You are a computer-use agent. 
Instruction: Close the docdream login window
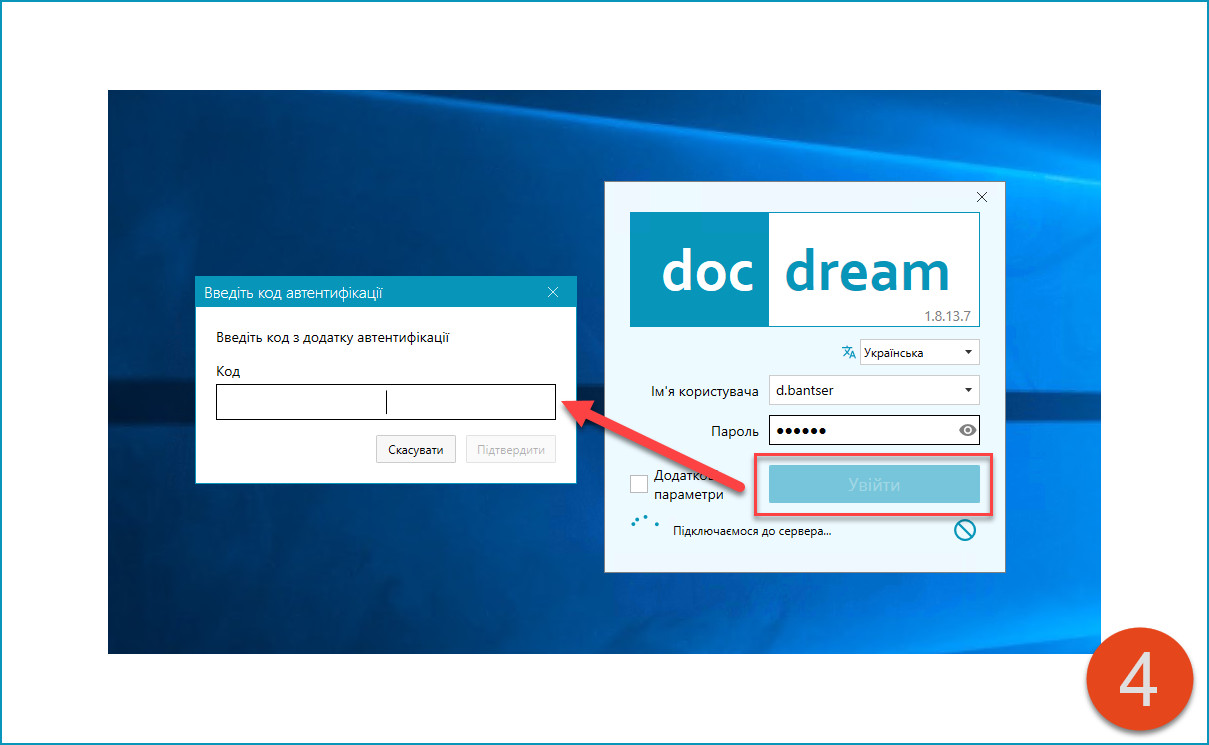click(x=981, y=197)
